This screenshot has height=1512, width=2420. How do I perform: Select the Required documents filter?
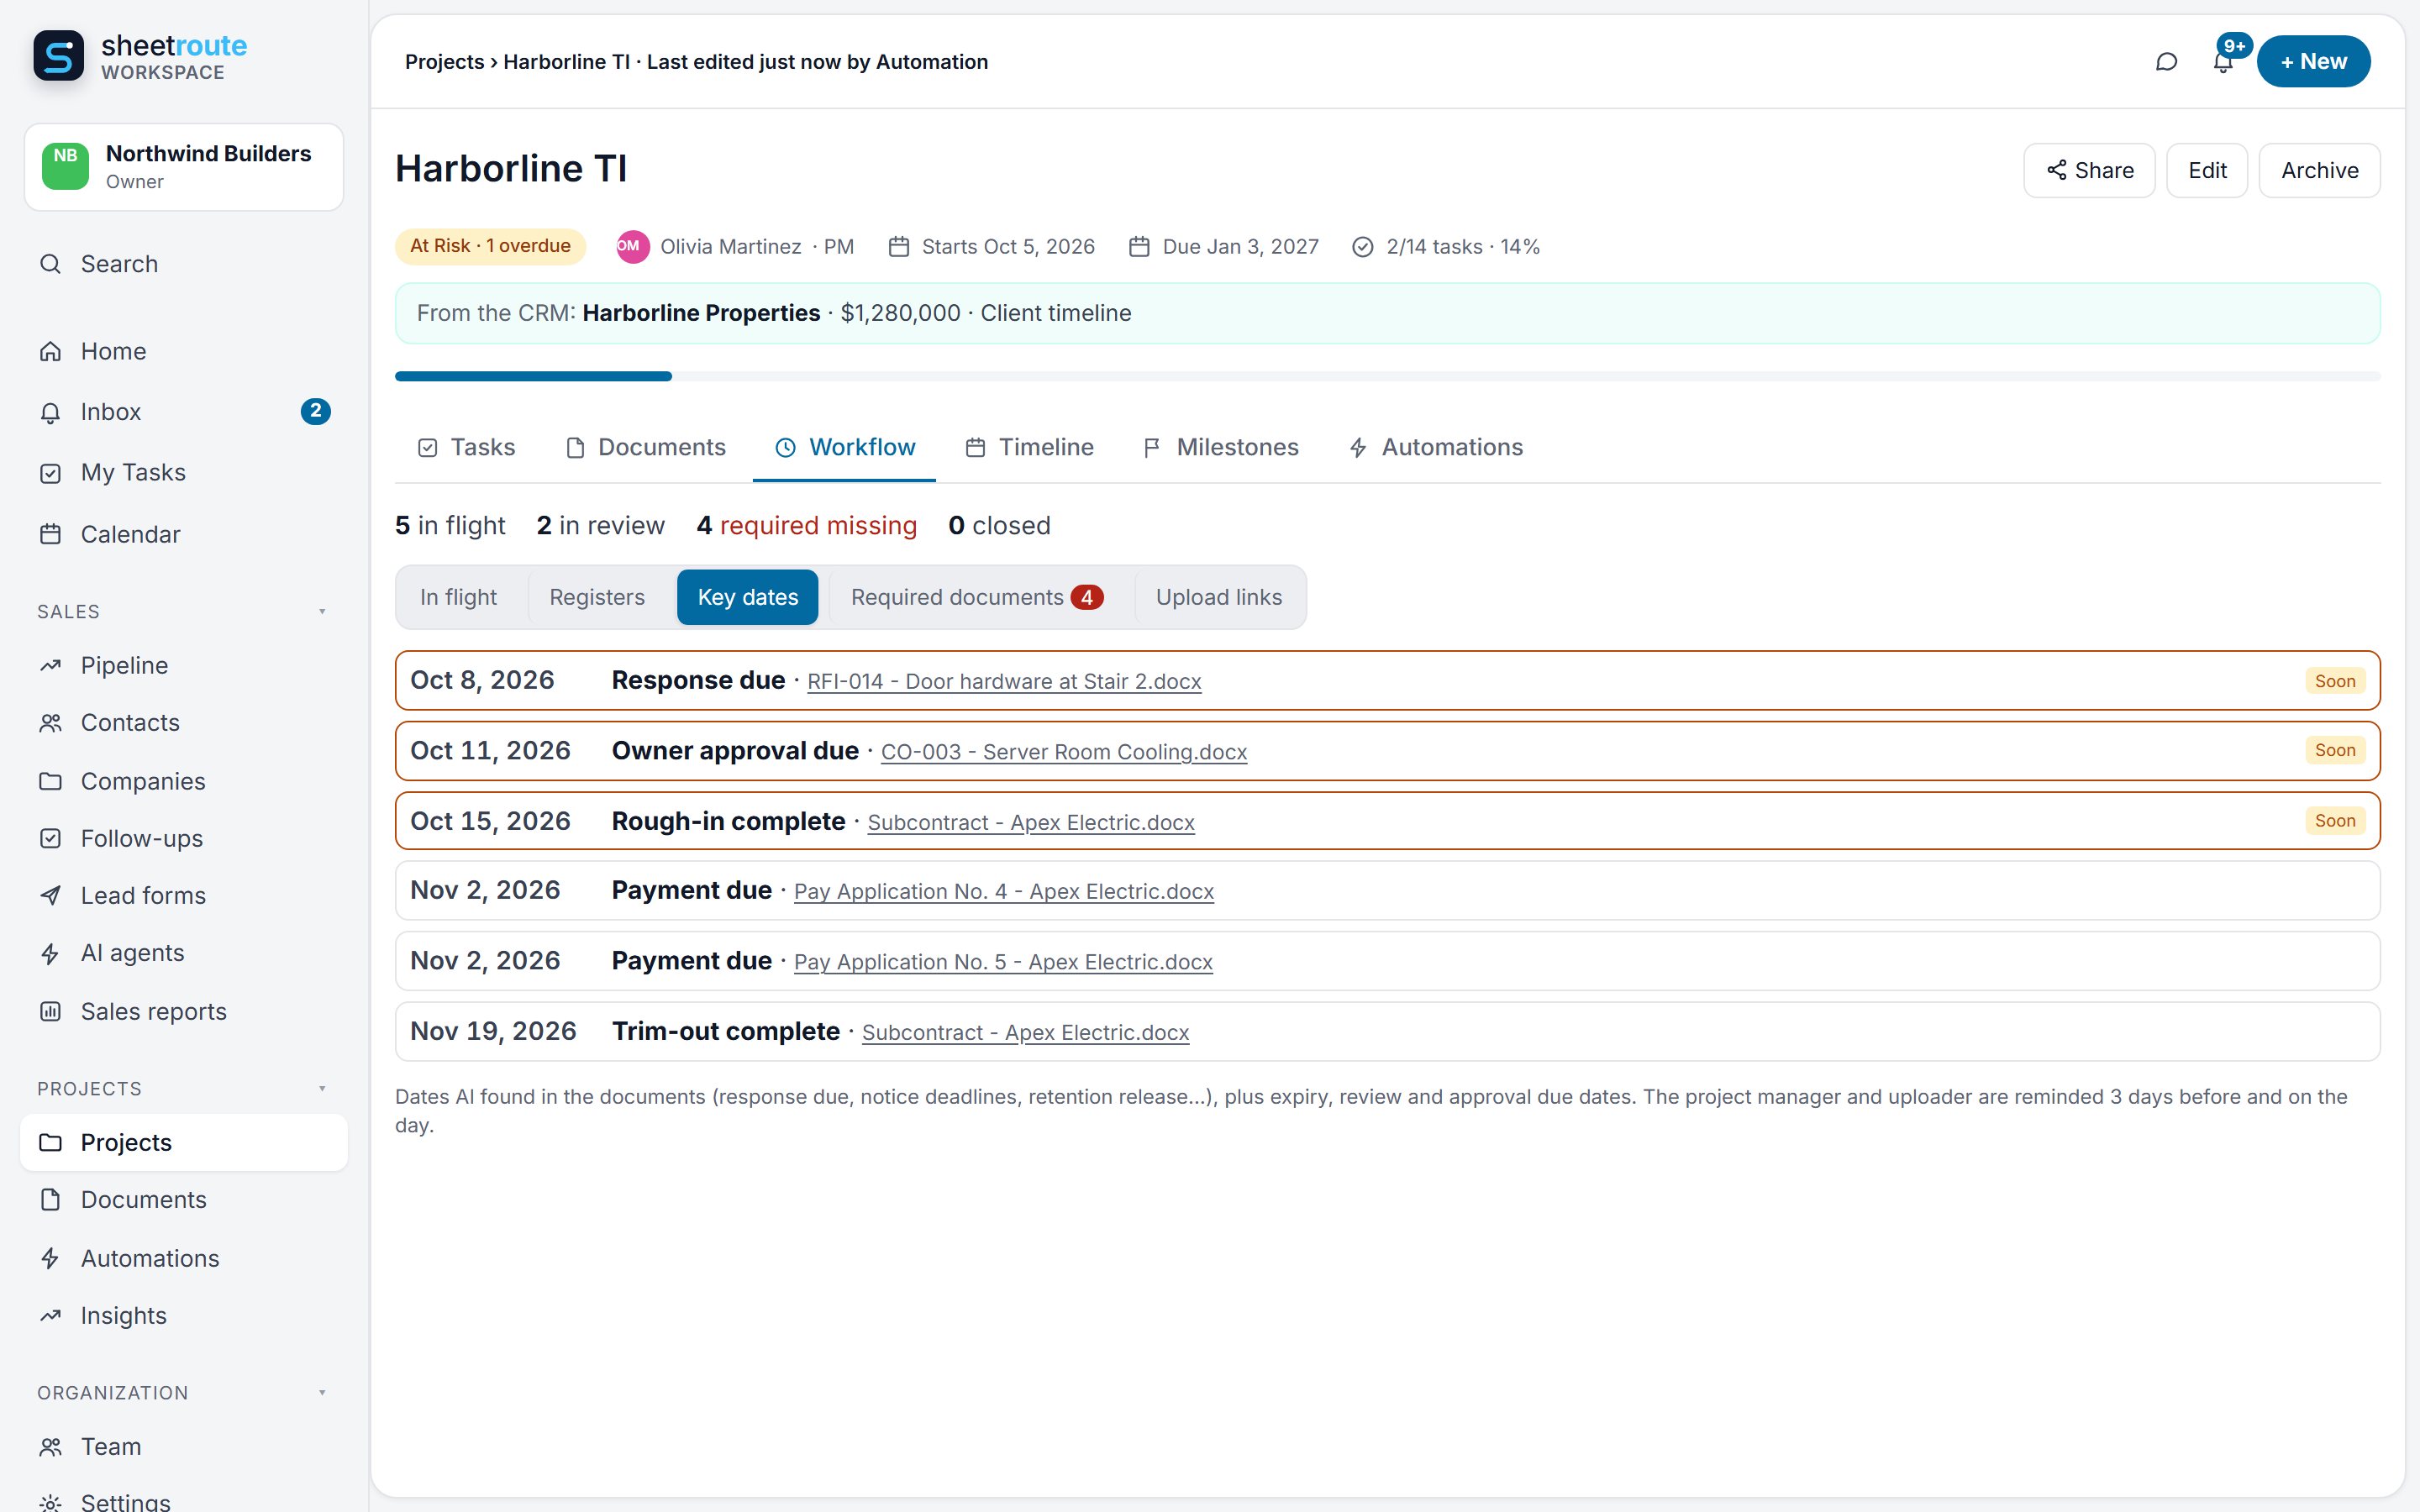(x=976, y=597)
